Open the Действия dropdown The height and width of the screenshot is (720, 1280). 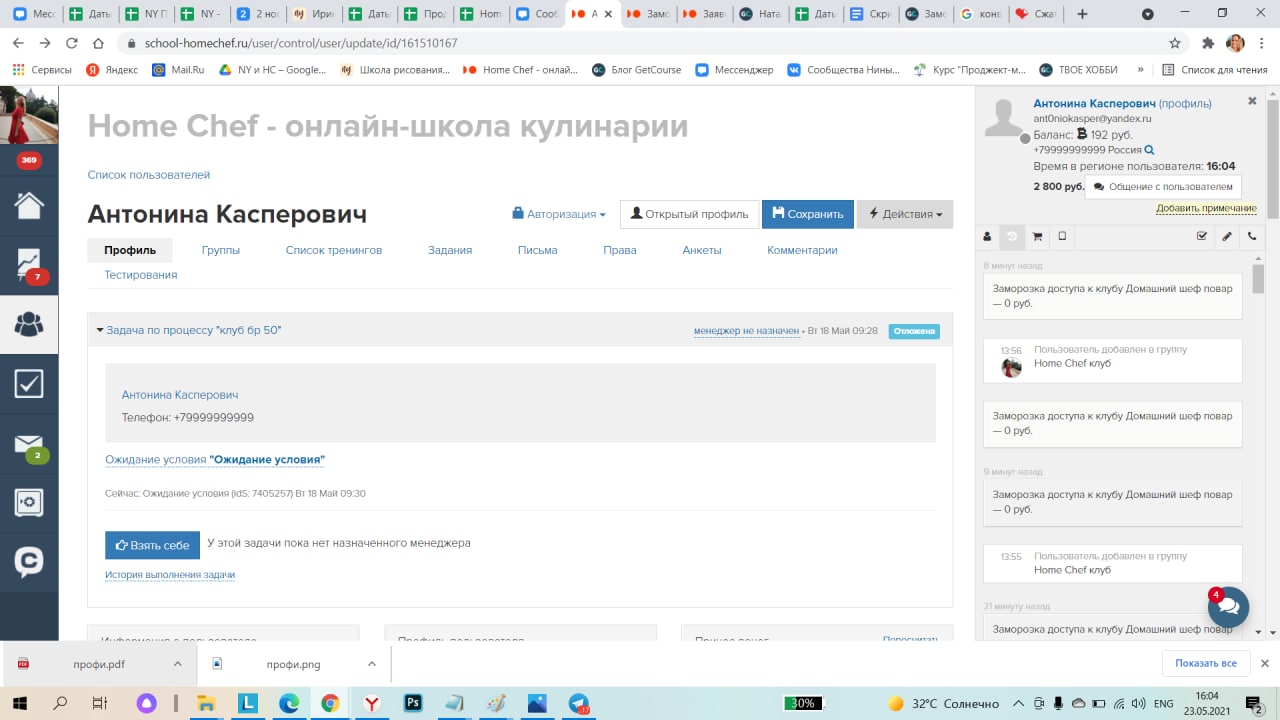click(905, 214)
